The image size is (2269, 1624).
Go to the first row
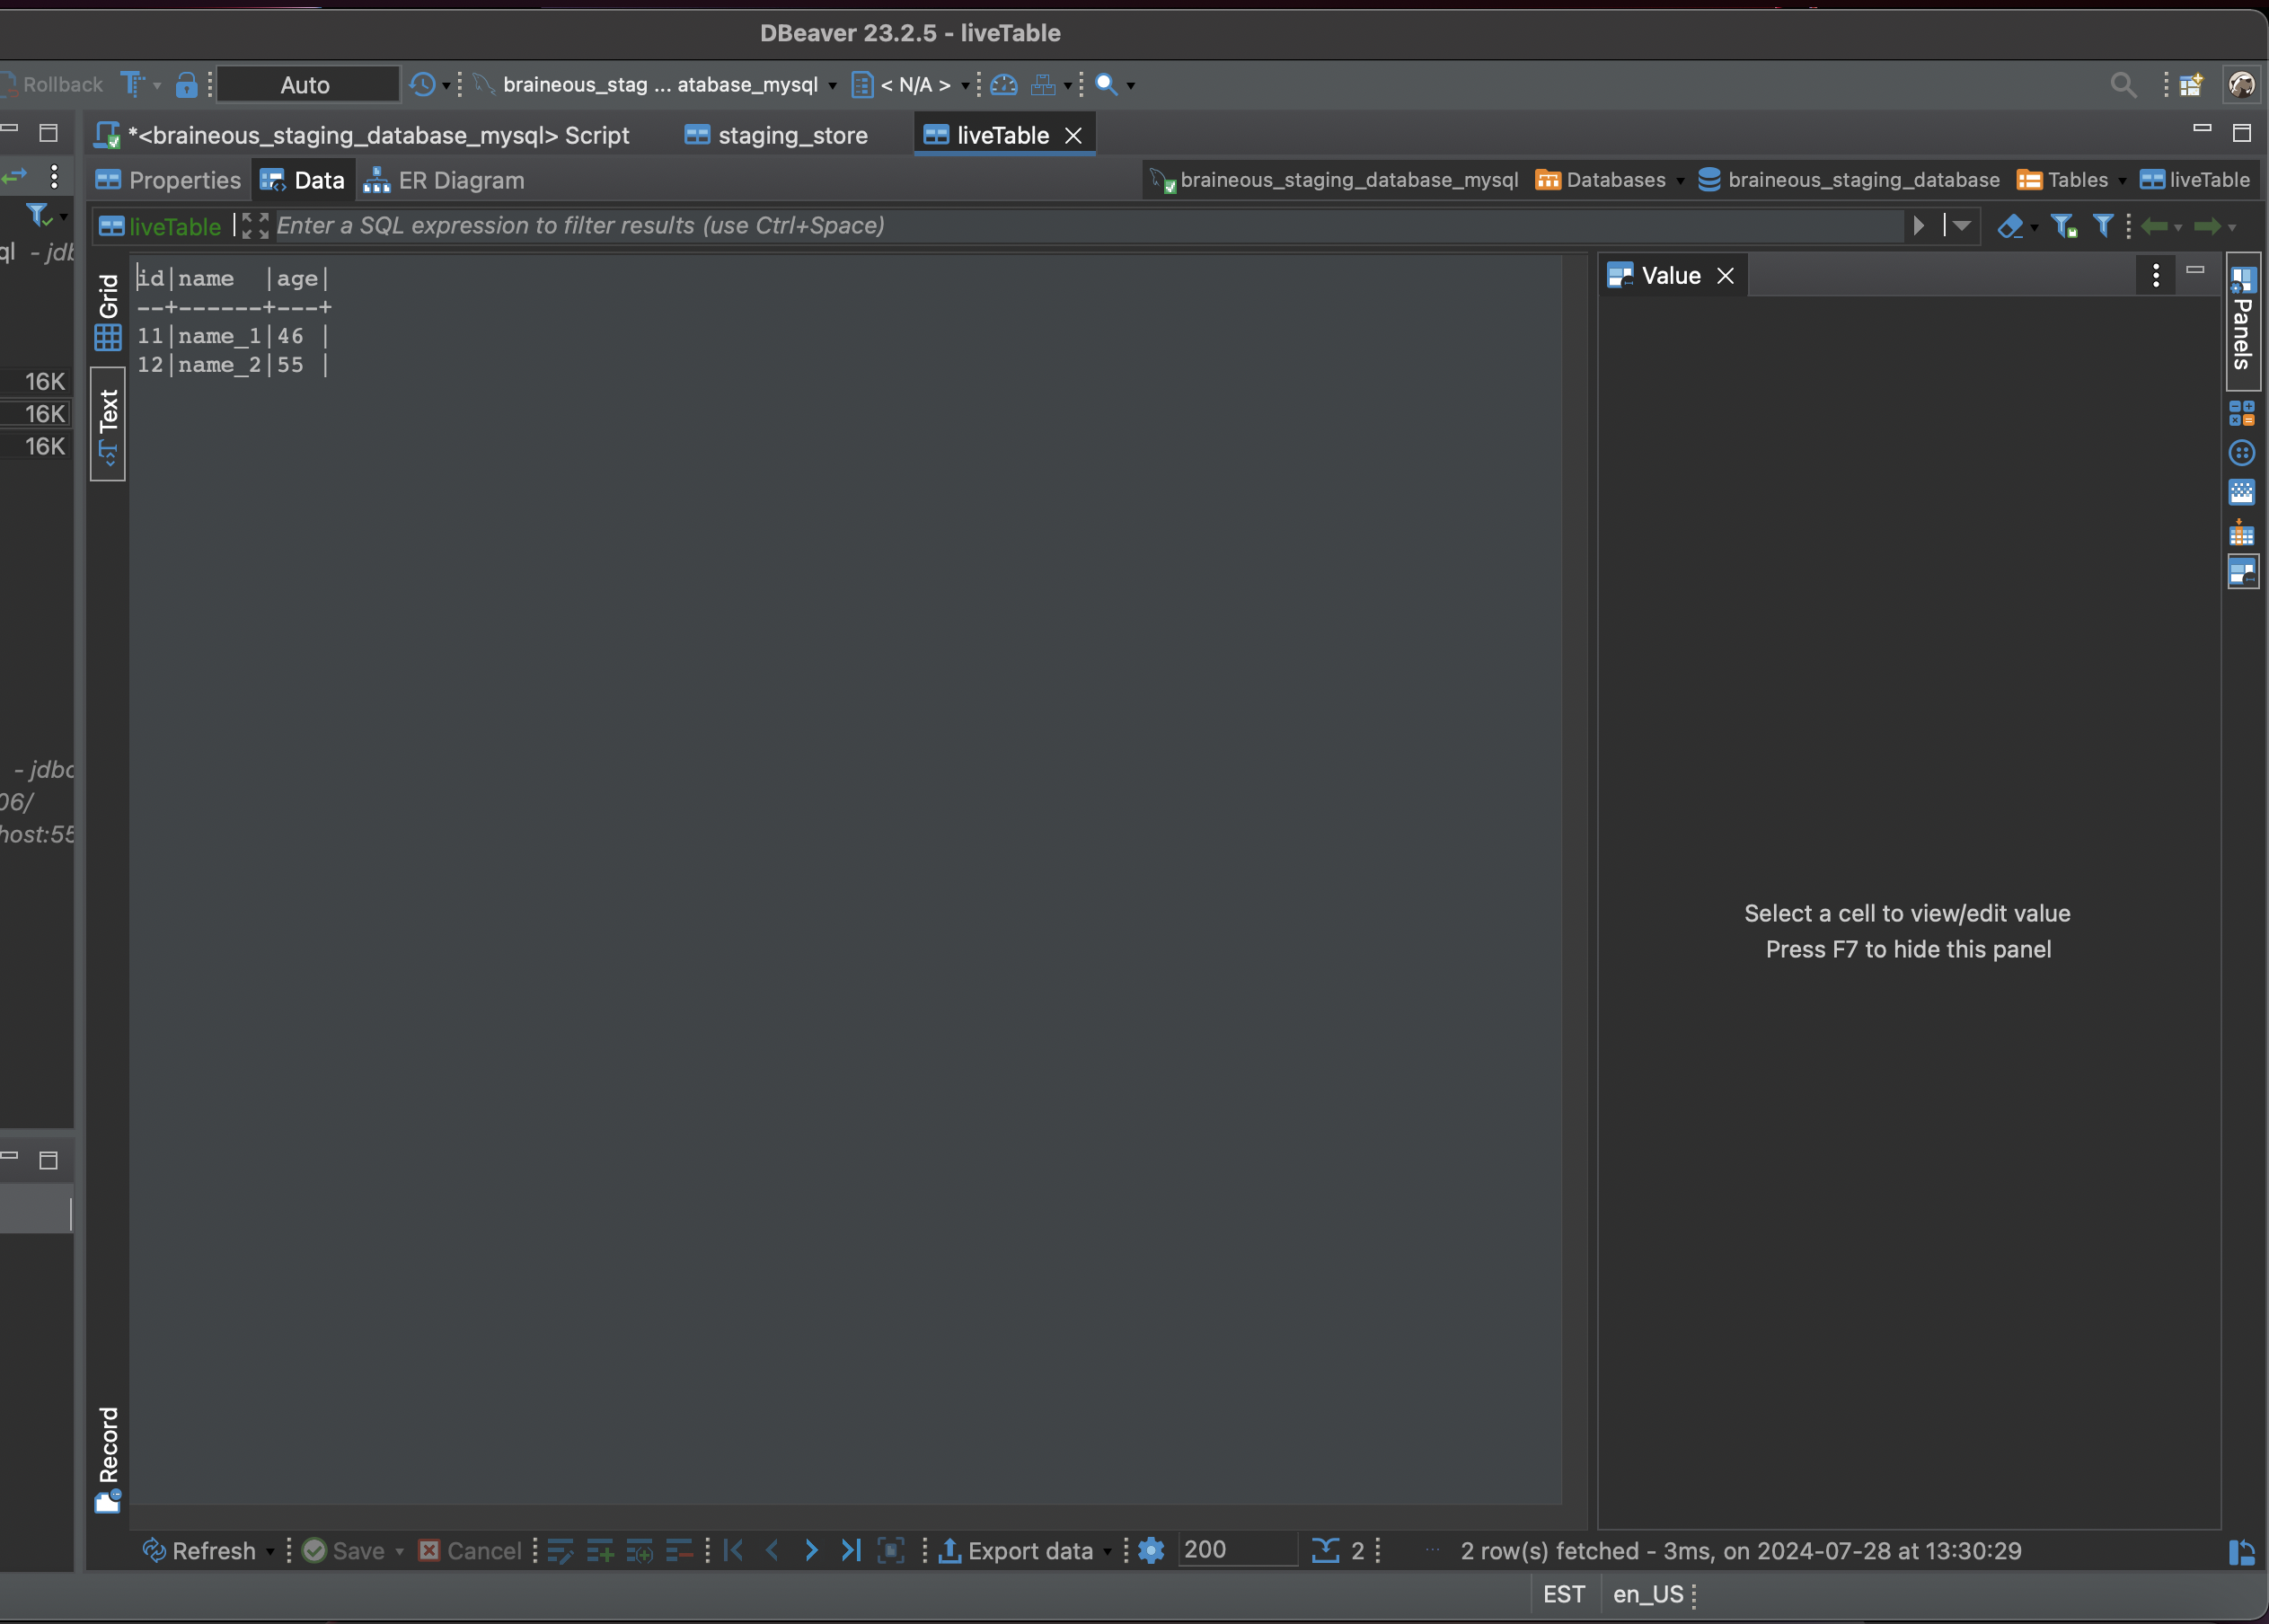[733, 1551]
